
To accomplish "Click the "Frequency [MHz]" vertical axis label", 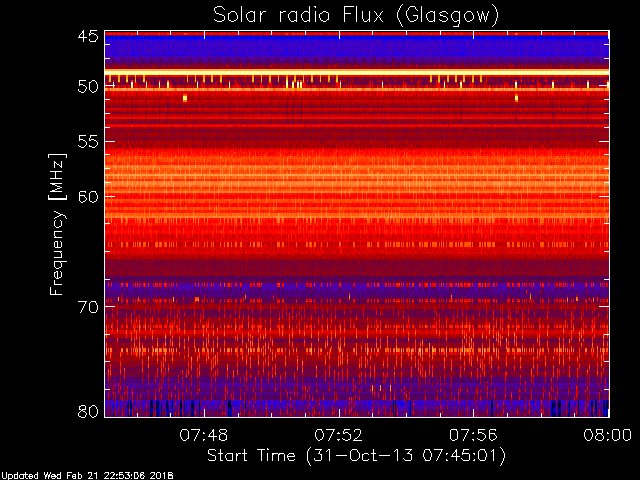I will (x=58, y=223).
